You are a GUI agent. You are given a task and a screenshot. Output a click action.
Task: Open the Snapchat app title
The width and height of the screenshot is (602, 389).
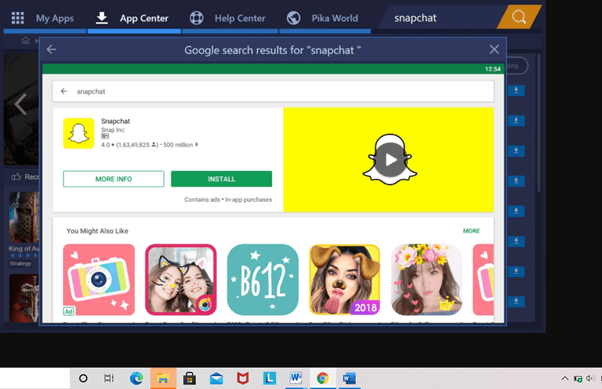click(x=115, y=121)
